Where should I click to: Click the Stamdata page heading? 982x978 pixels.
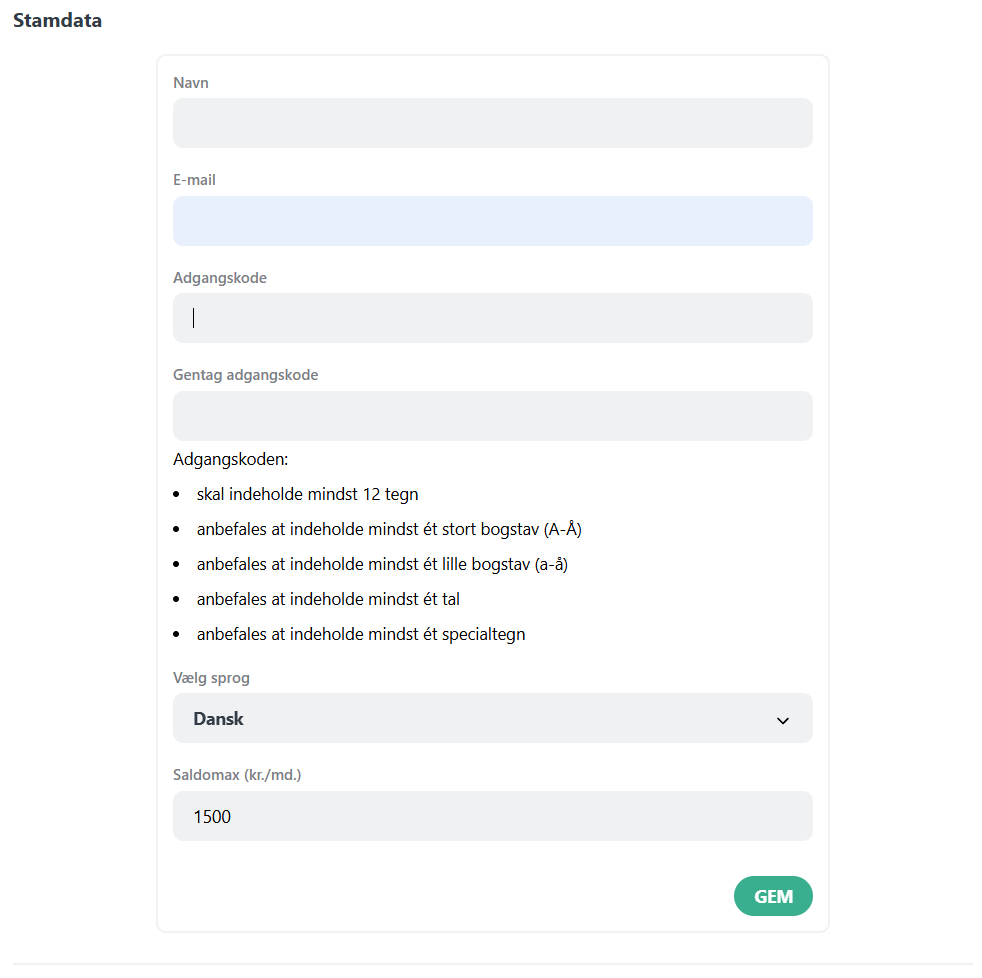[56, 20]
